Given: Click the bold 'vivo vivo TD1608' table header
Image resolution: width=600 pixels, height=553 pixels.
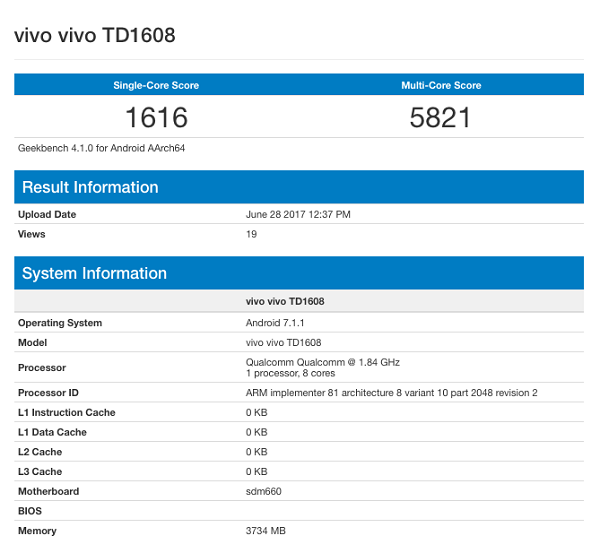Looking at the screenshot, I should [285, 301].
